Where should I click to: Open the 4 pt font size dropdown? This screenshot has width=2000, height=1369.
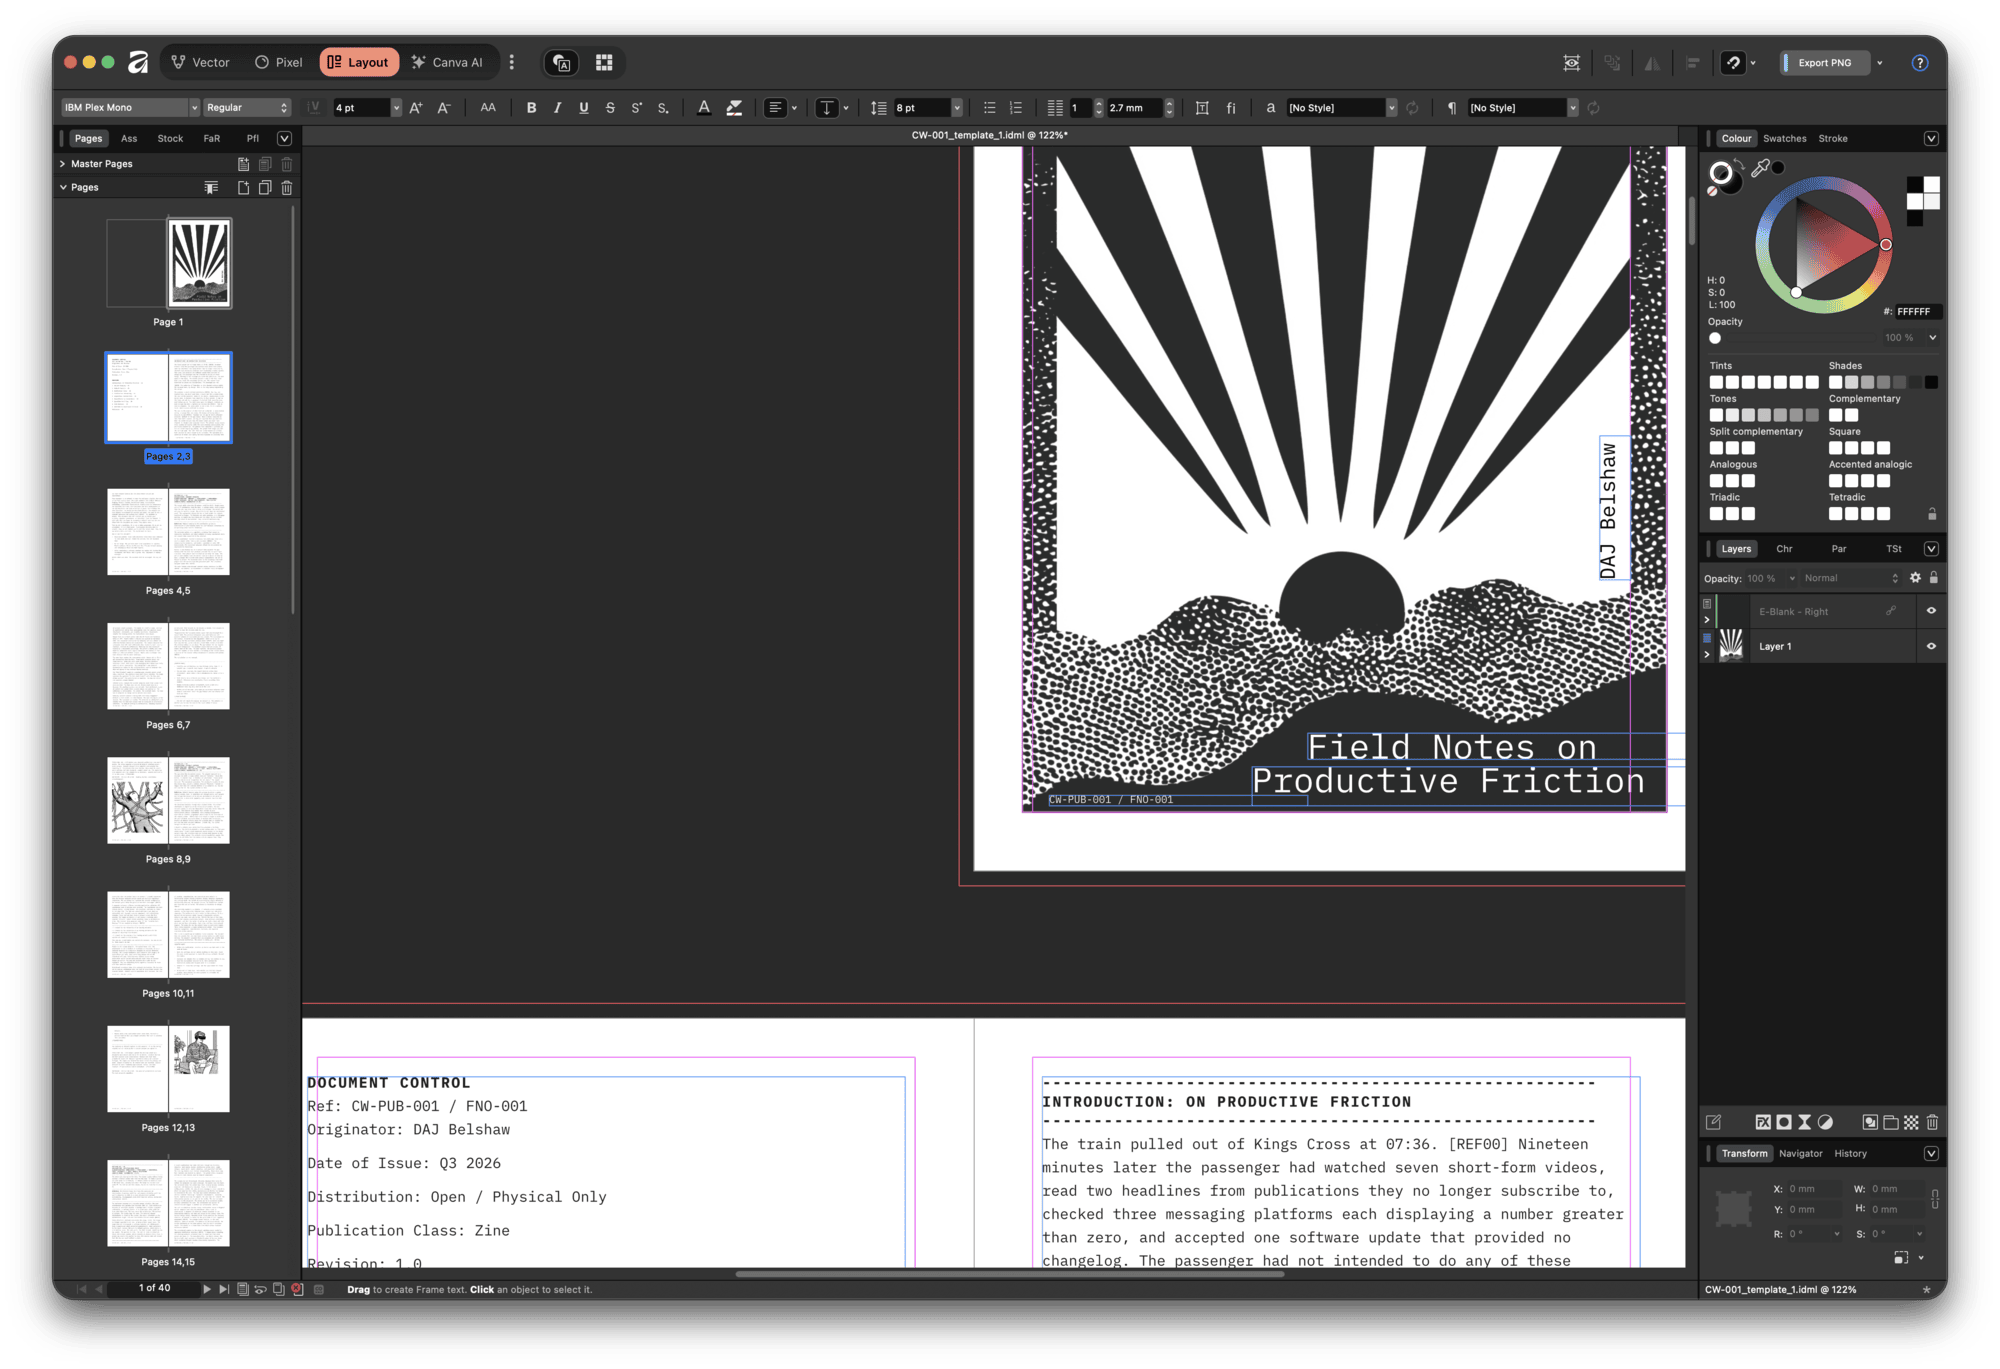[x=396, y=108]
